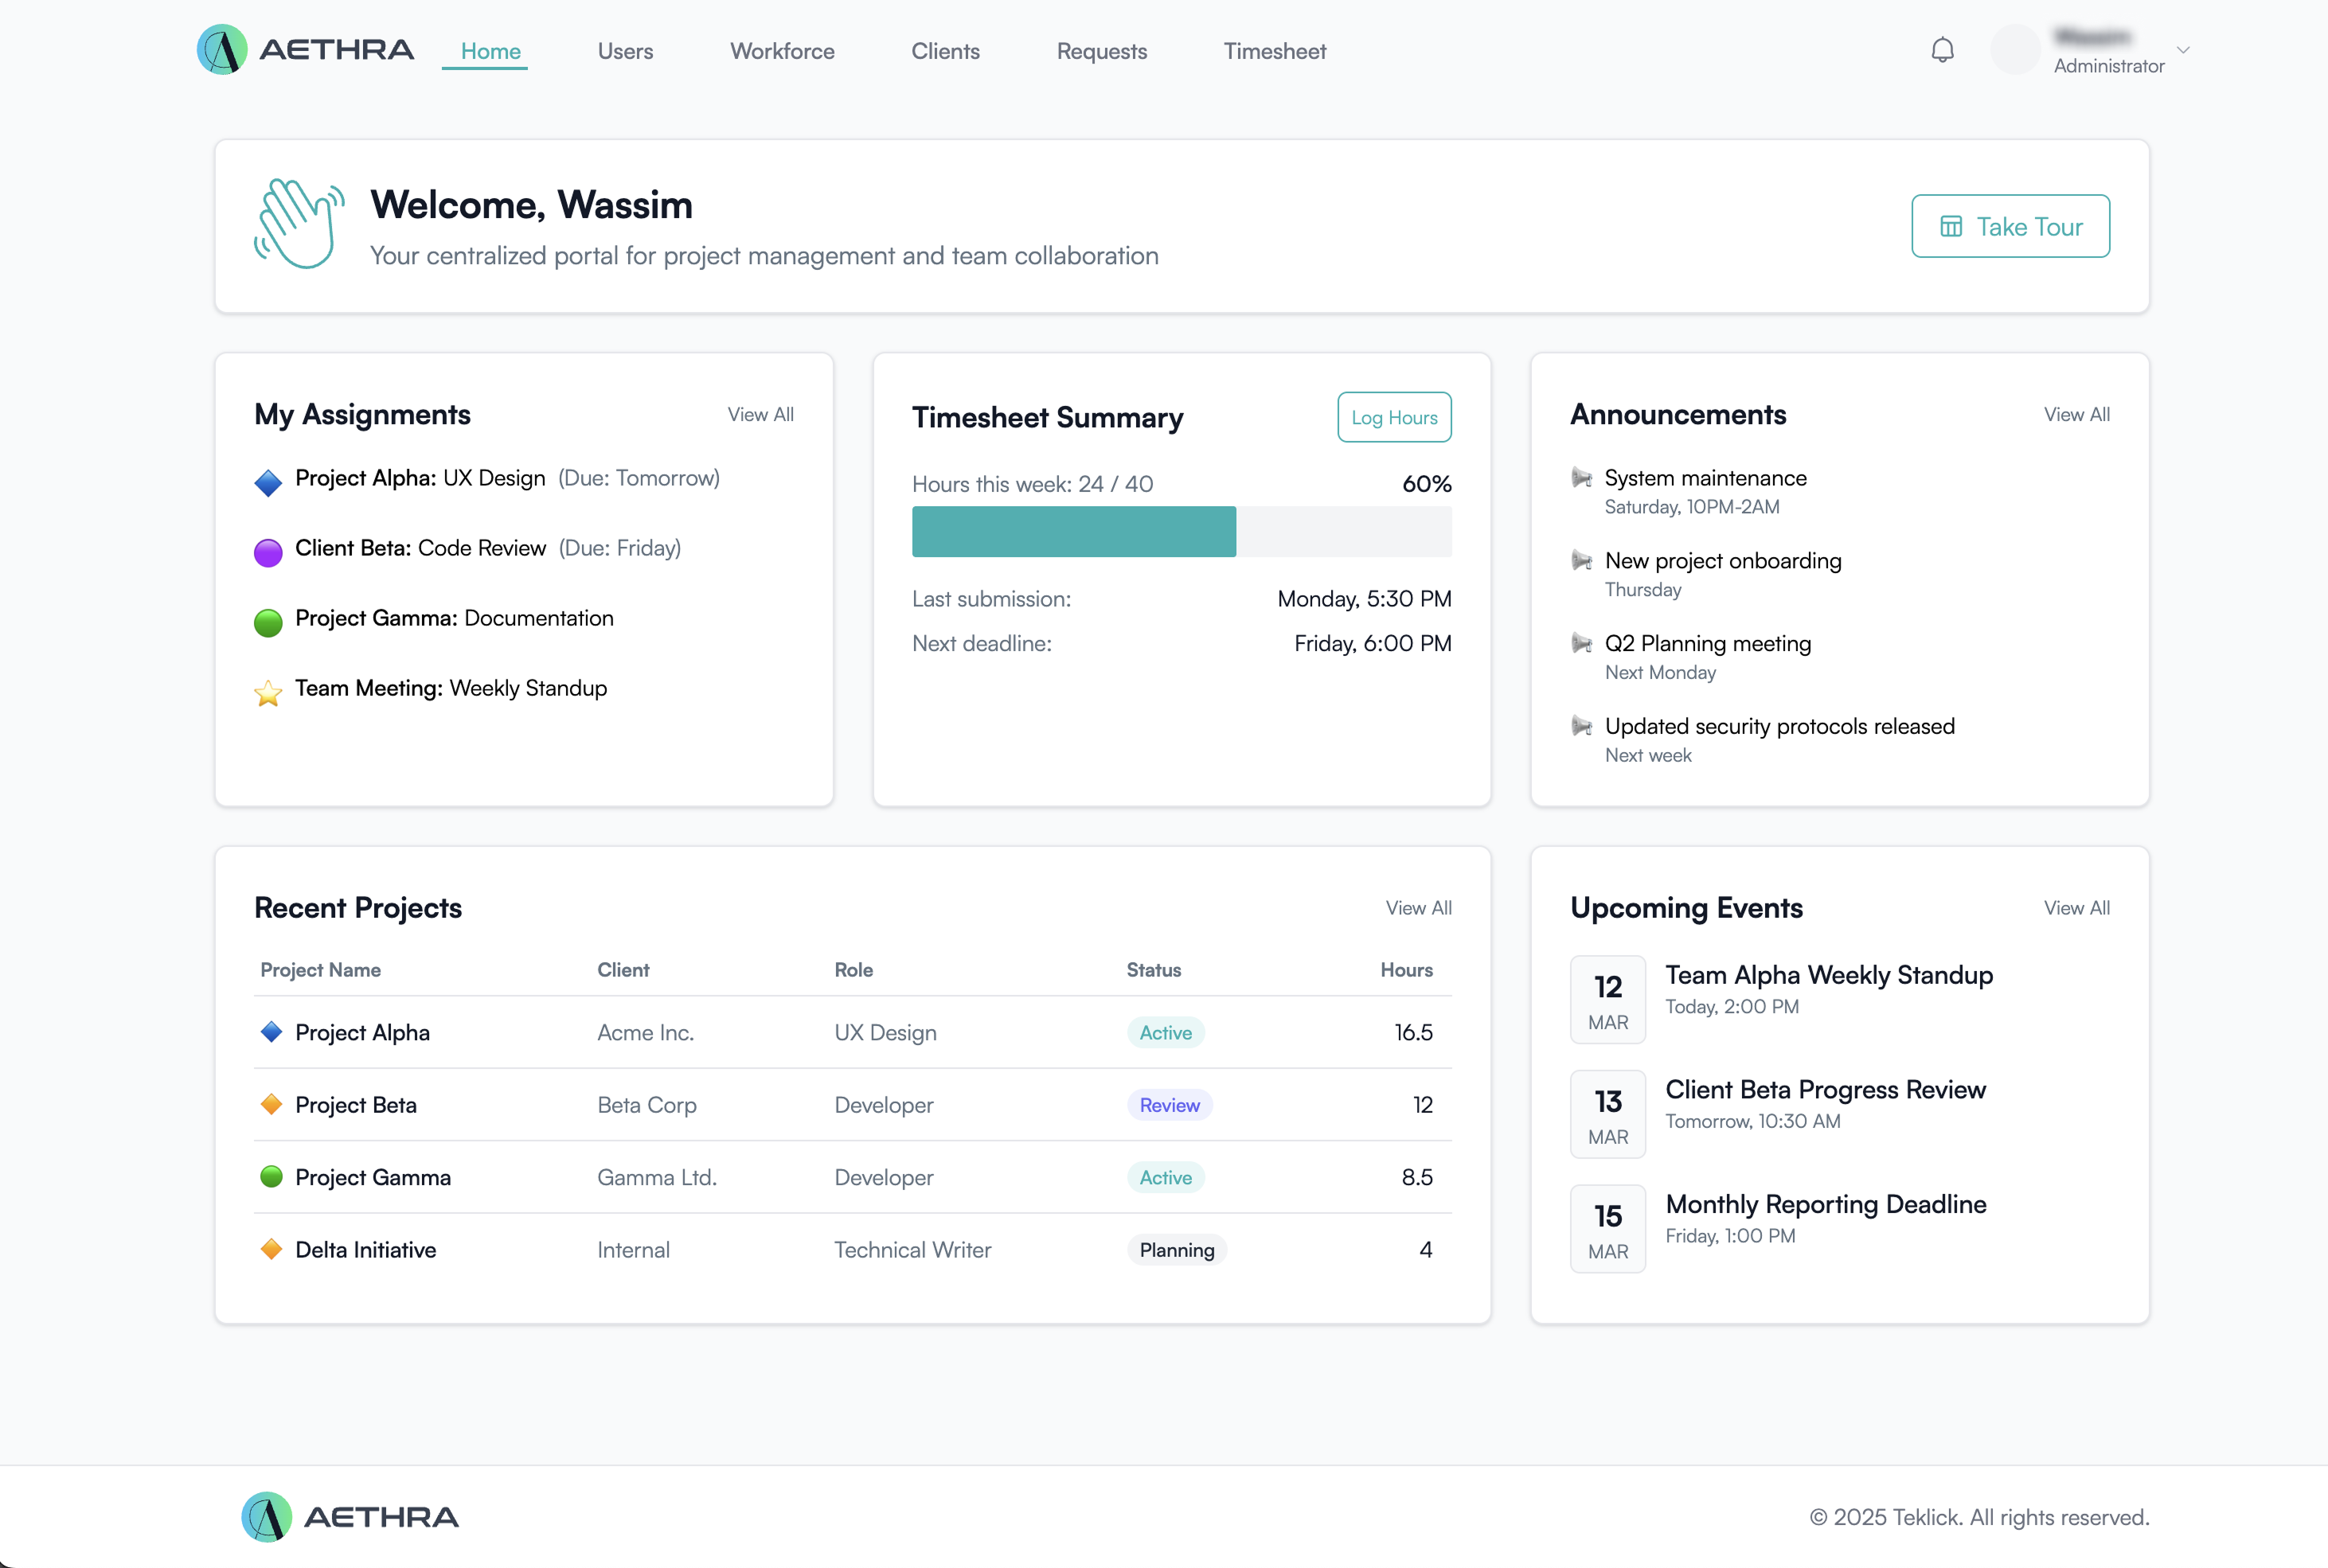Click the Log Hours button
2328x1568 pixels.
1394,417
